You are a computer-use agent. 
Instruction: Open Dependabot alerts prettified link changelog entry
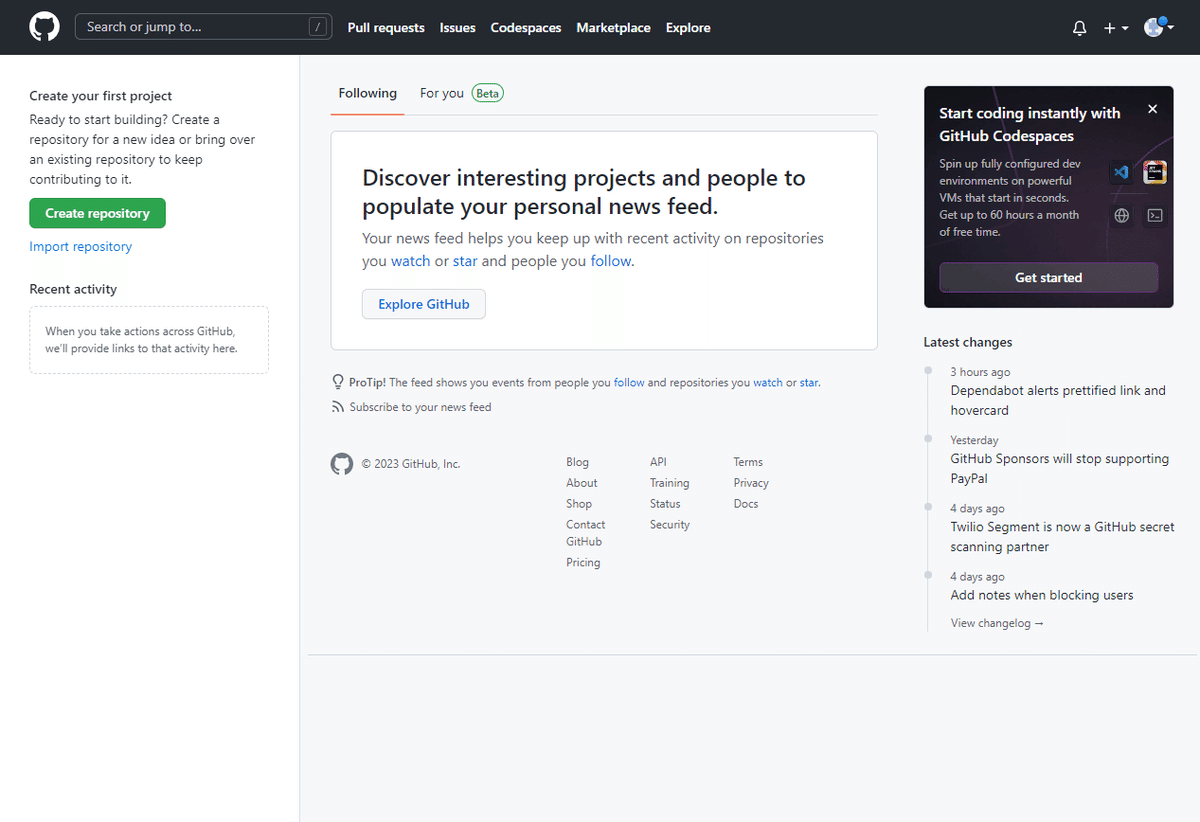click(x=1058, y=400)
